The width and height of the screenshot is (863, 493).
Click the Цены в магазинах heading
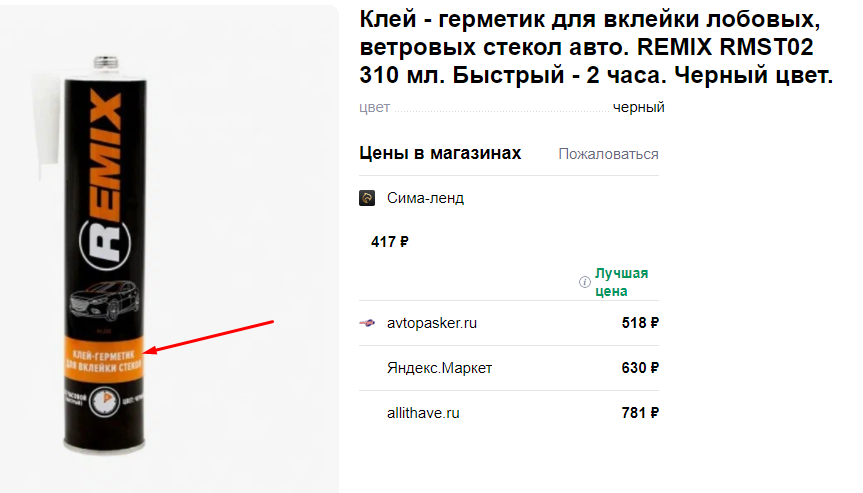[440, 153]
